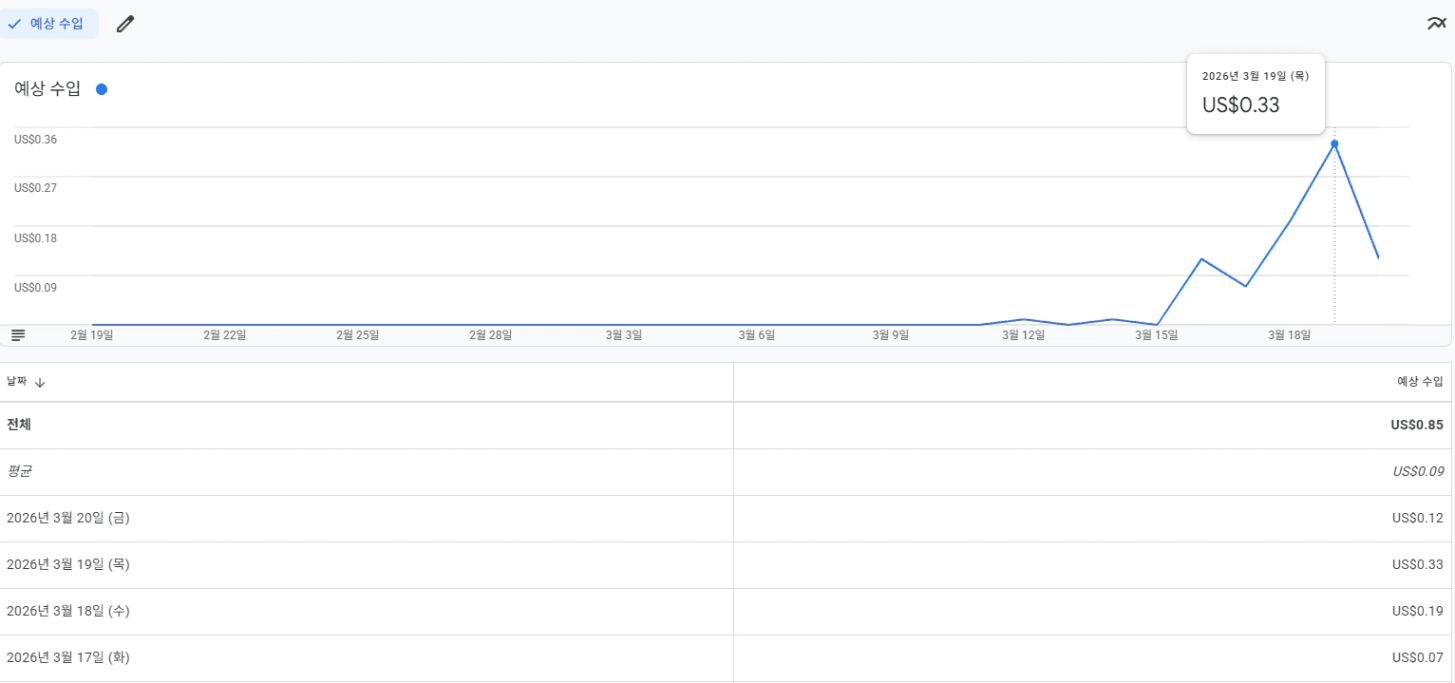
Task: Click the pencil edit metrics icon
Action: pos(125,24)
